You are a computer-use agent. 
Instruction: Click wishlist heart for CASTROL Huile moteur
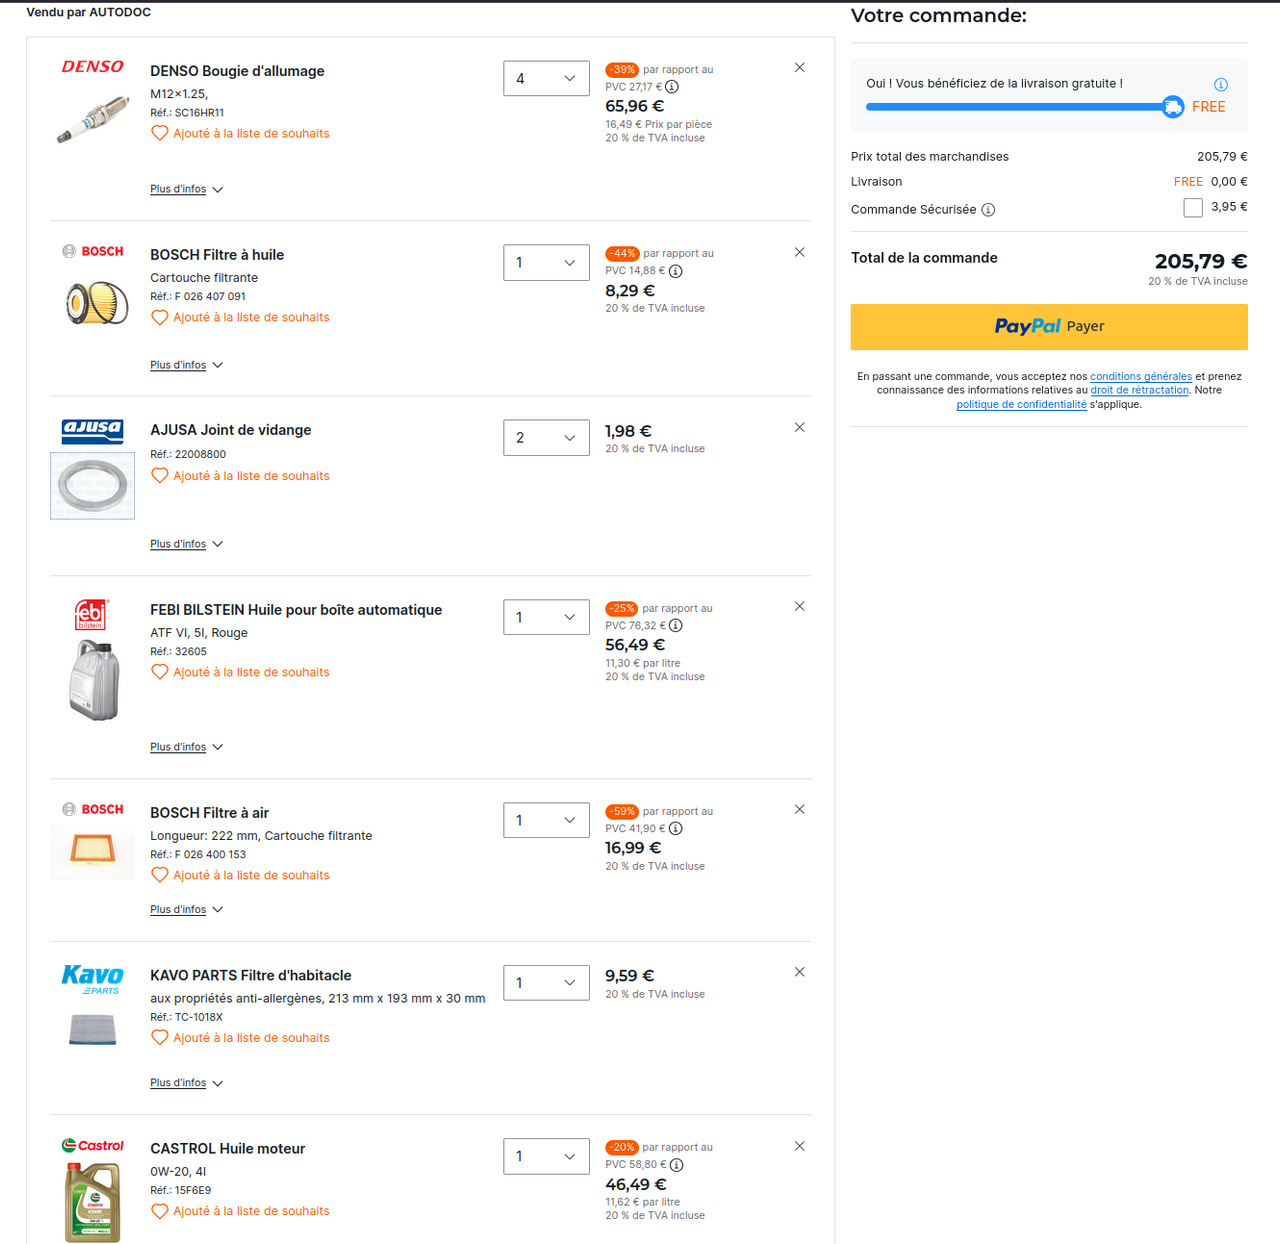coord(160,1212)
